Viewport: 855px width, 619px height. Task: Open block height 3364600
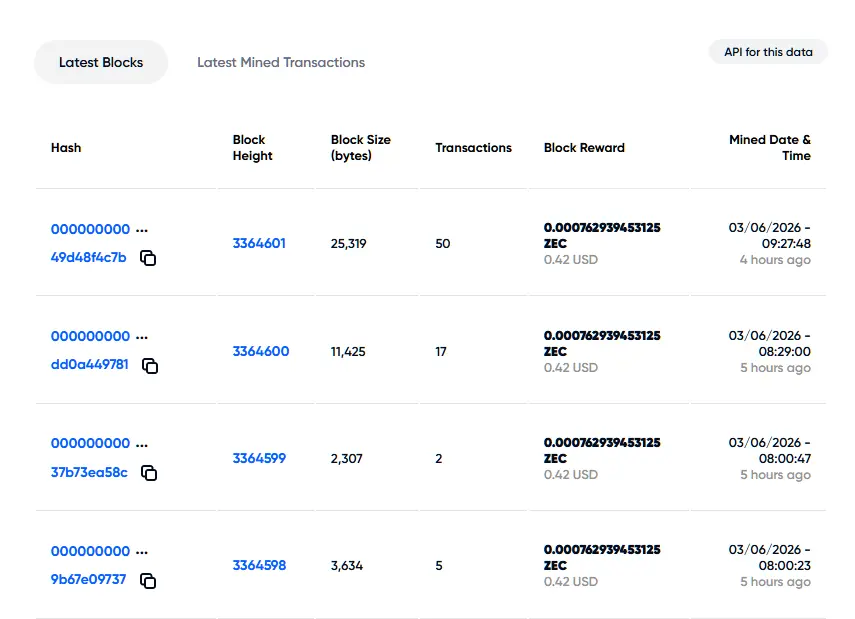(261, 351)
